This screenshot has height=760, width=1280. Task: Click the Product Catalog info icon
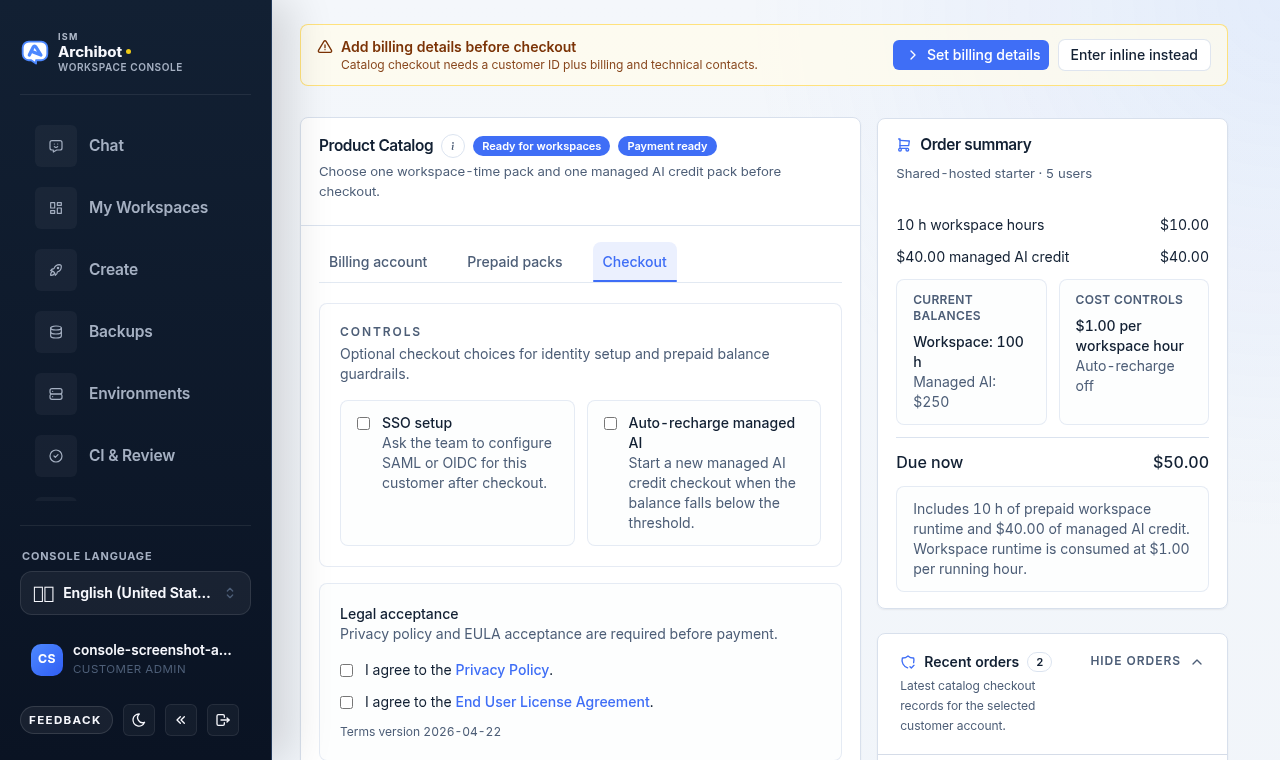coord(453,146)
